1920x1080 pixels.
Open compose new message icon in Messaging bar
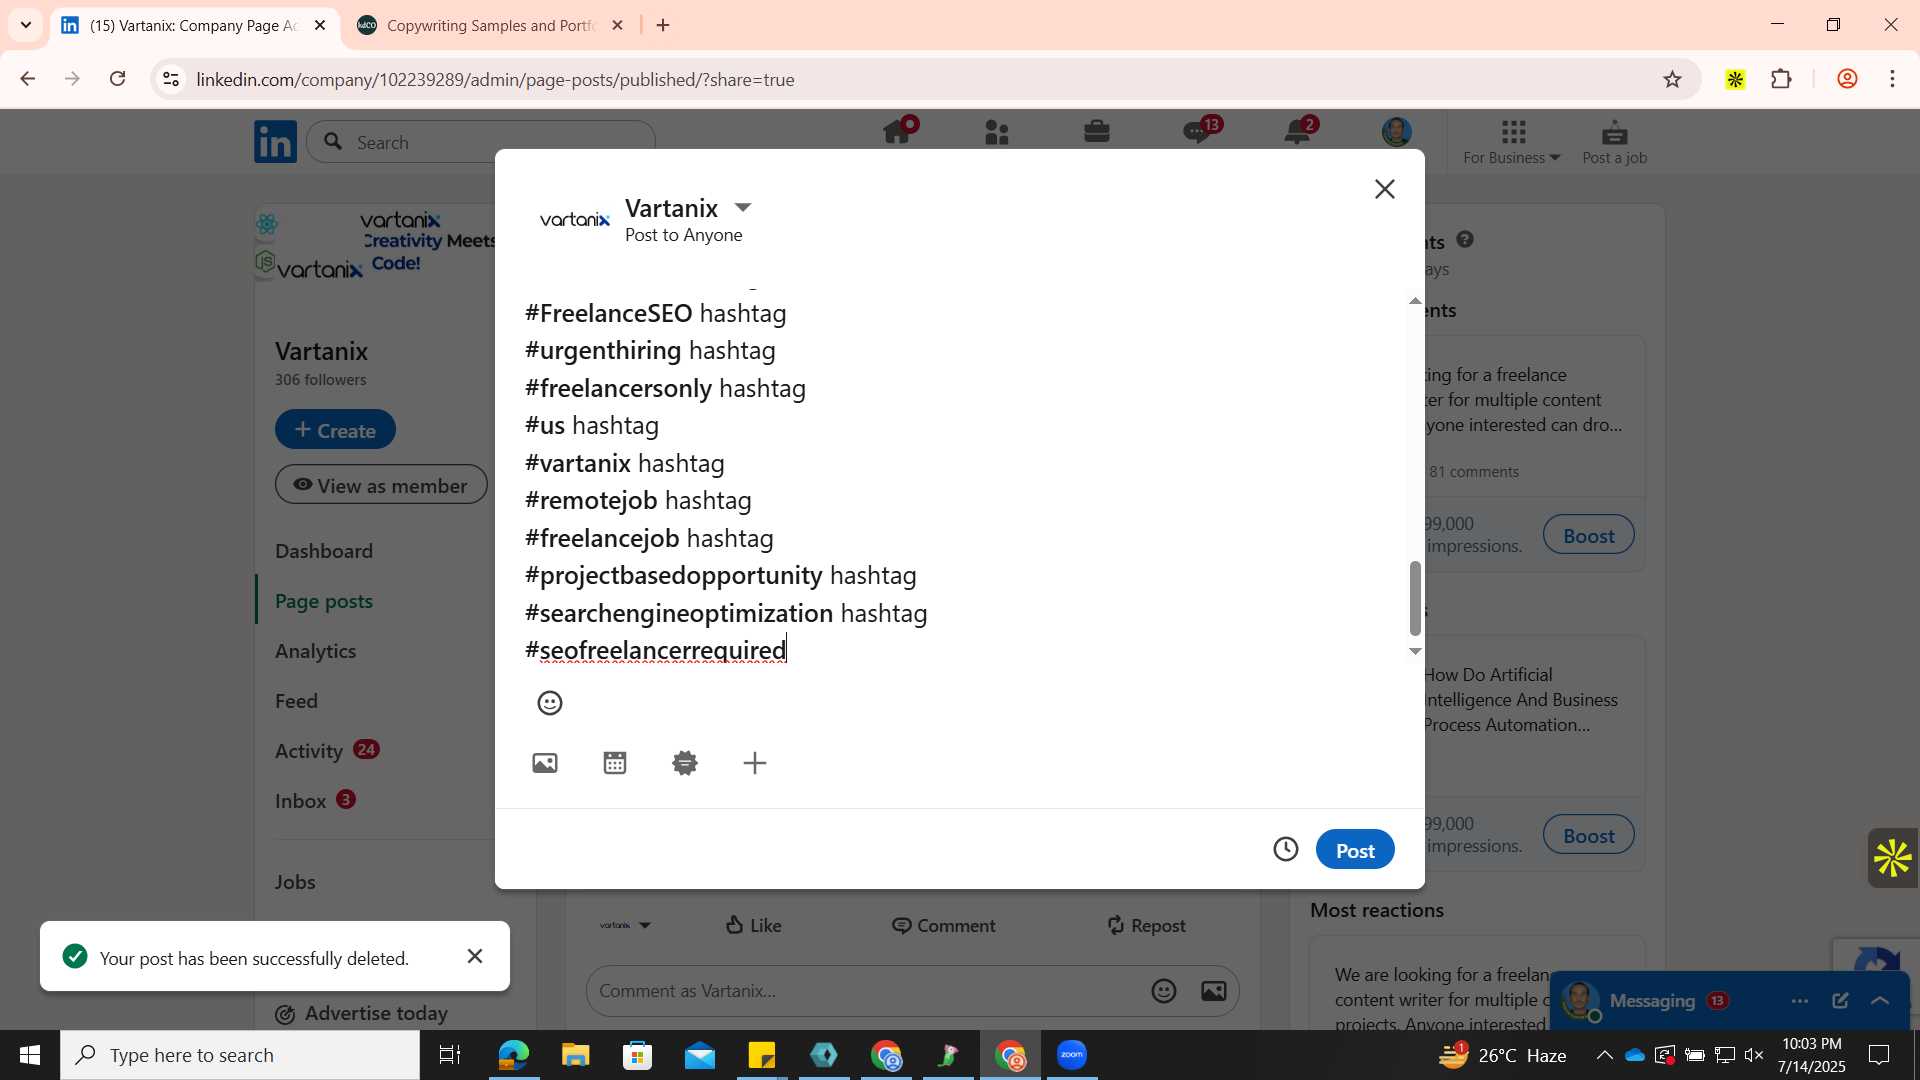pos(1840,1000)
